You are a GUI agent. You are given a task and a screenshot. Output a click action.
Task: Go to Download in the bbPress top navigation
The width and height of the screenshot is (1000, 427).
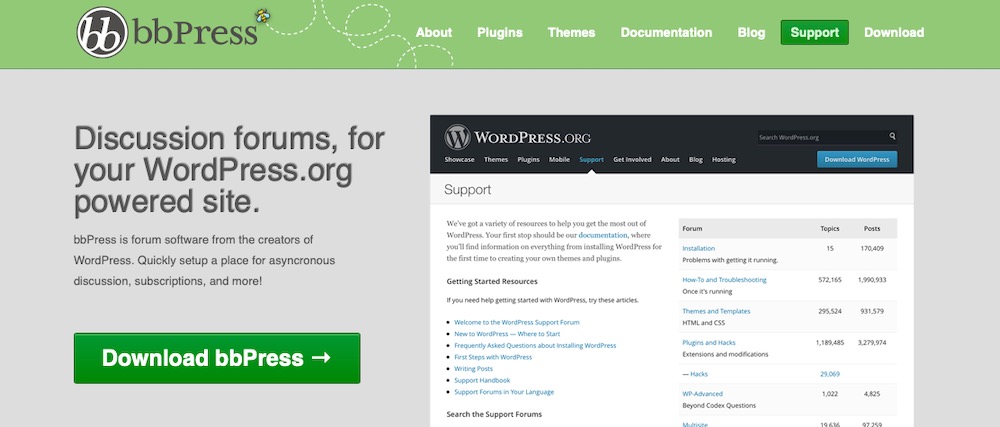894,32
